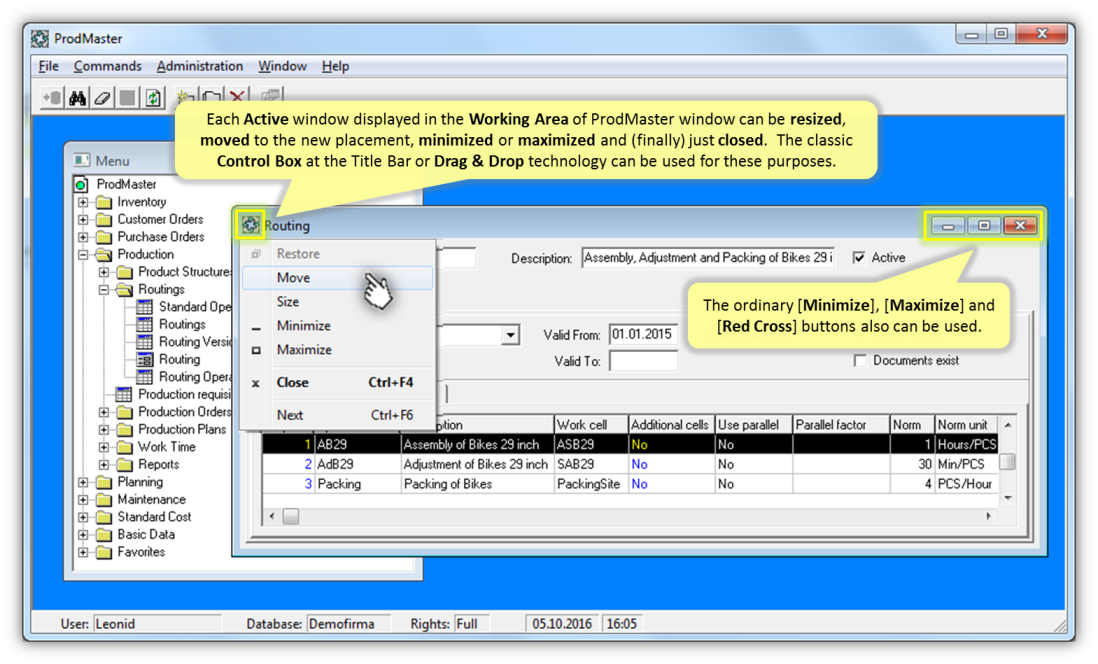Screen dimensions: 1098x664
Task: Click the grid's scroll left arrow
Action: point(272,516)
